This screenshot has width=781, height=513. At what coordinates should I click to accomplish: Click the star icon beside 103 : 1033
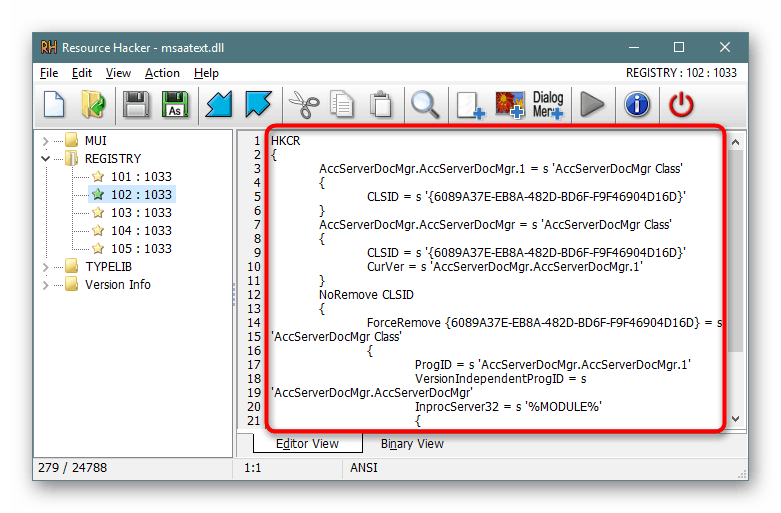[98, 213]
